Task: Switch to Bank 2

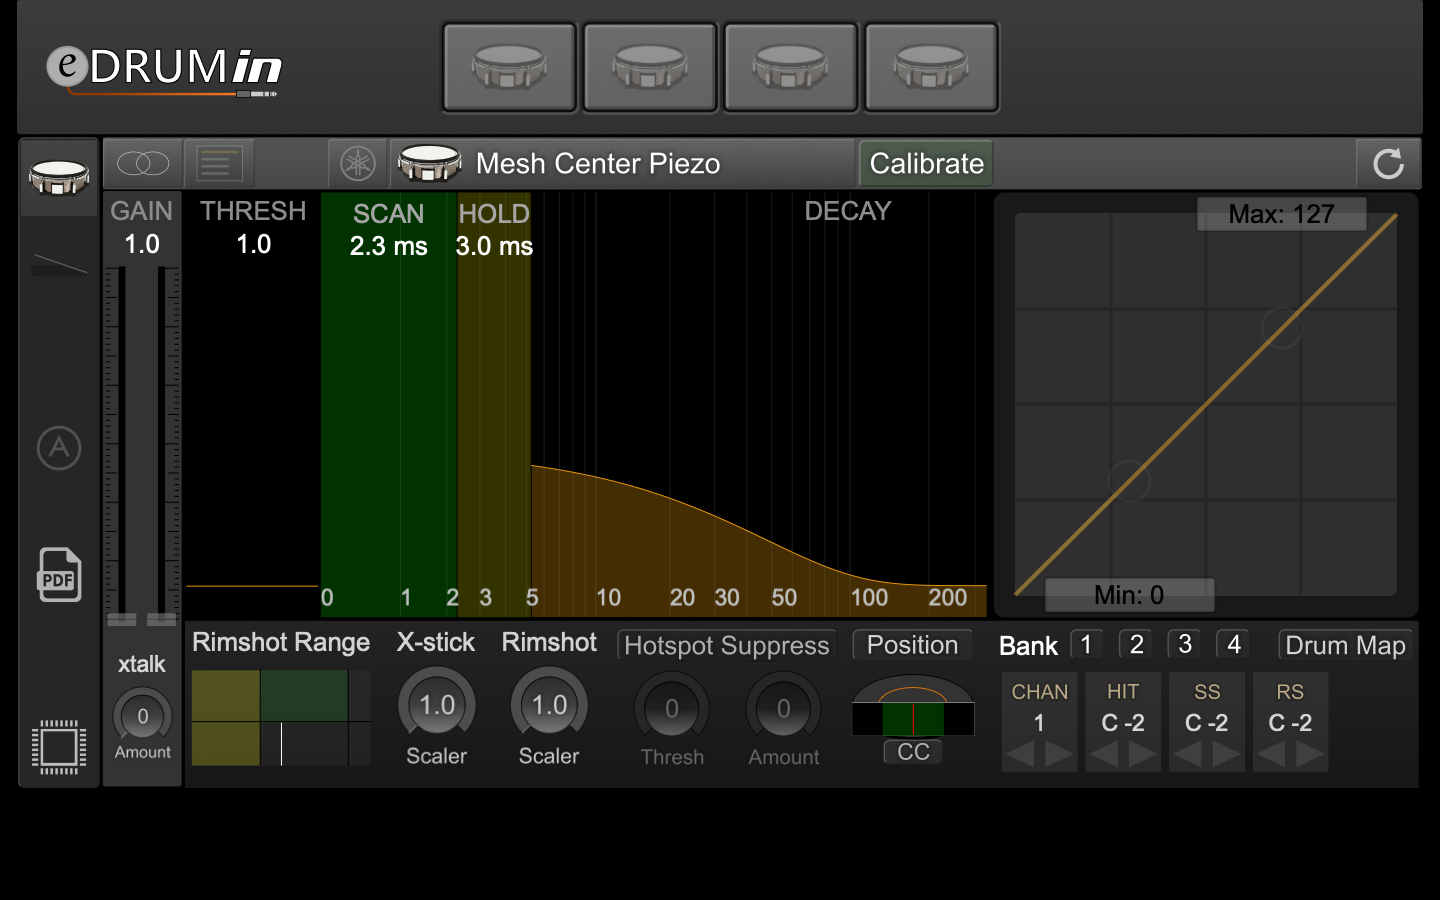Action: pos(1136,644)
